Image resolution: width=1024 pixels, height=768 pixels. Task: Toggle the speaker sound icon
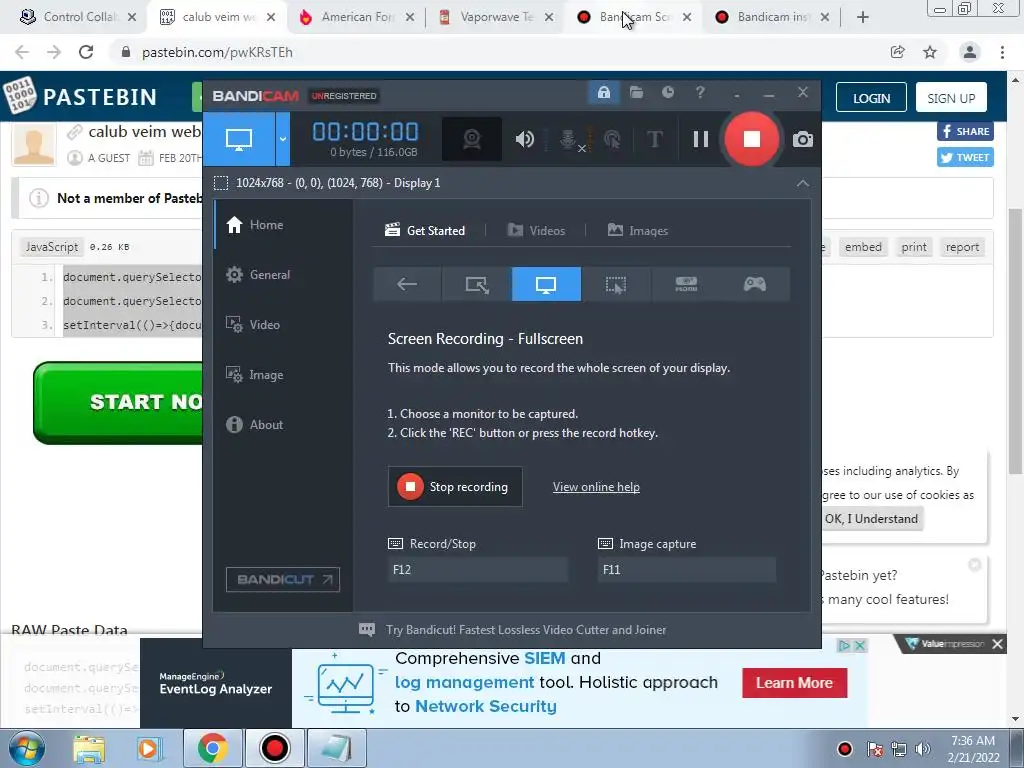[524, 139]
